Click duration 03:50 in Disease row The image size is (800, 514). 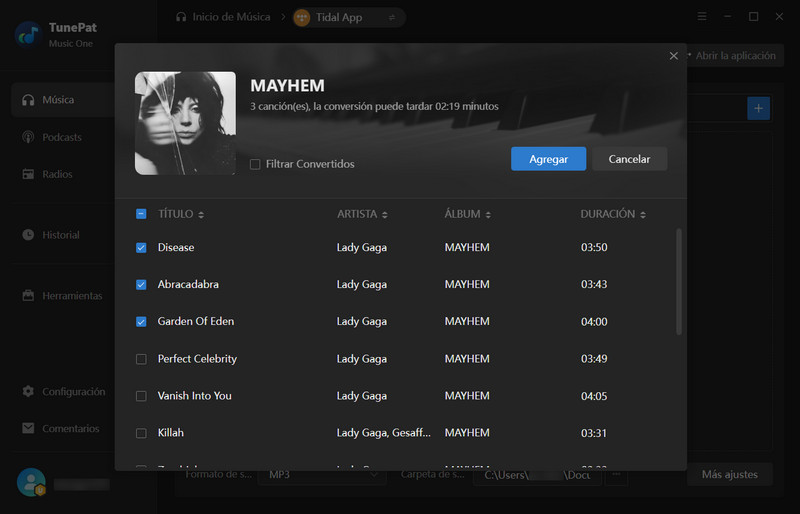click(594, 248)
